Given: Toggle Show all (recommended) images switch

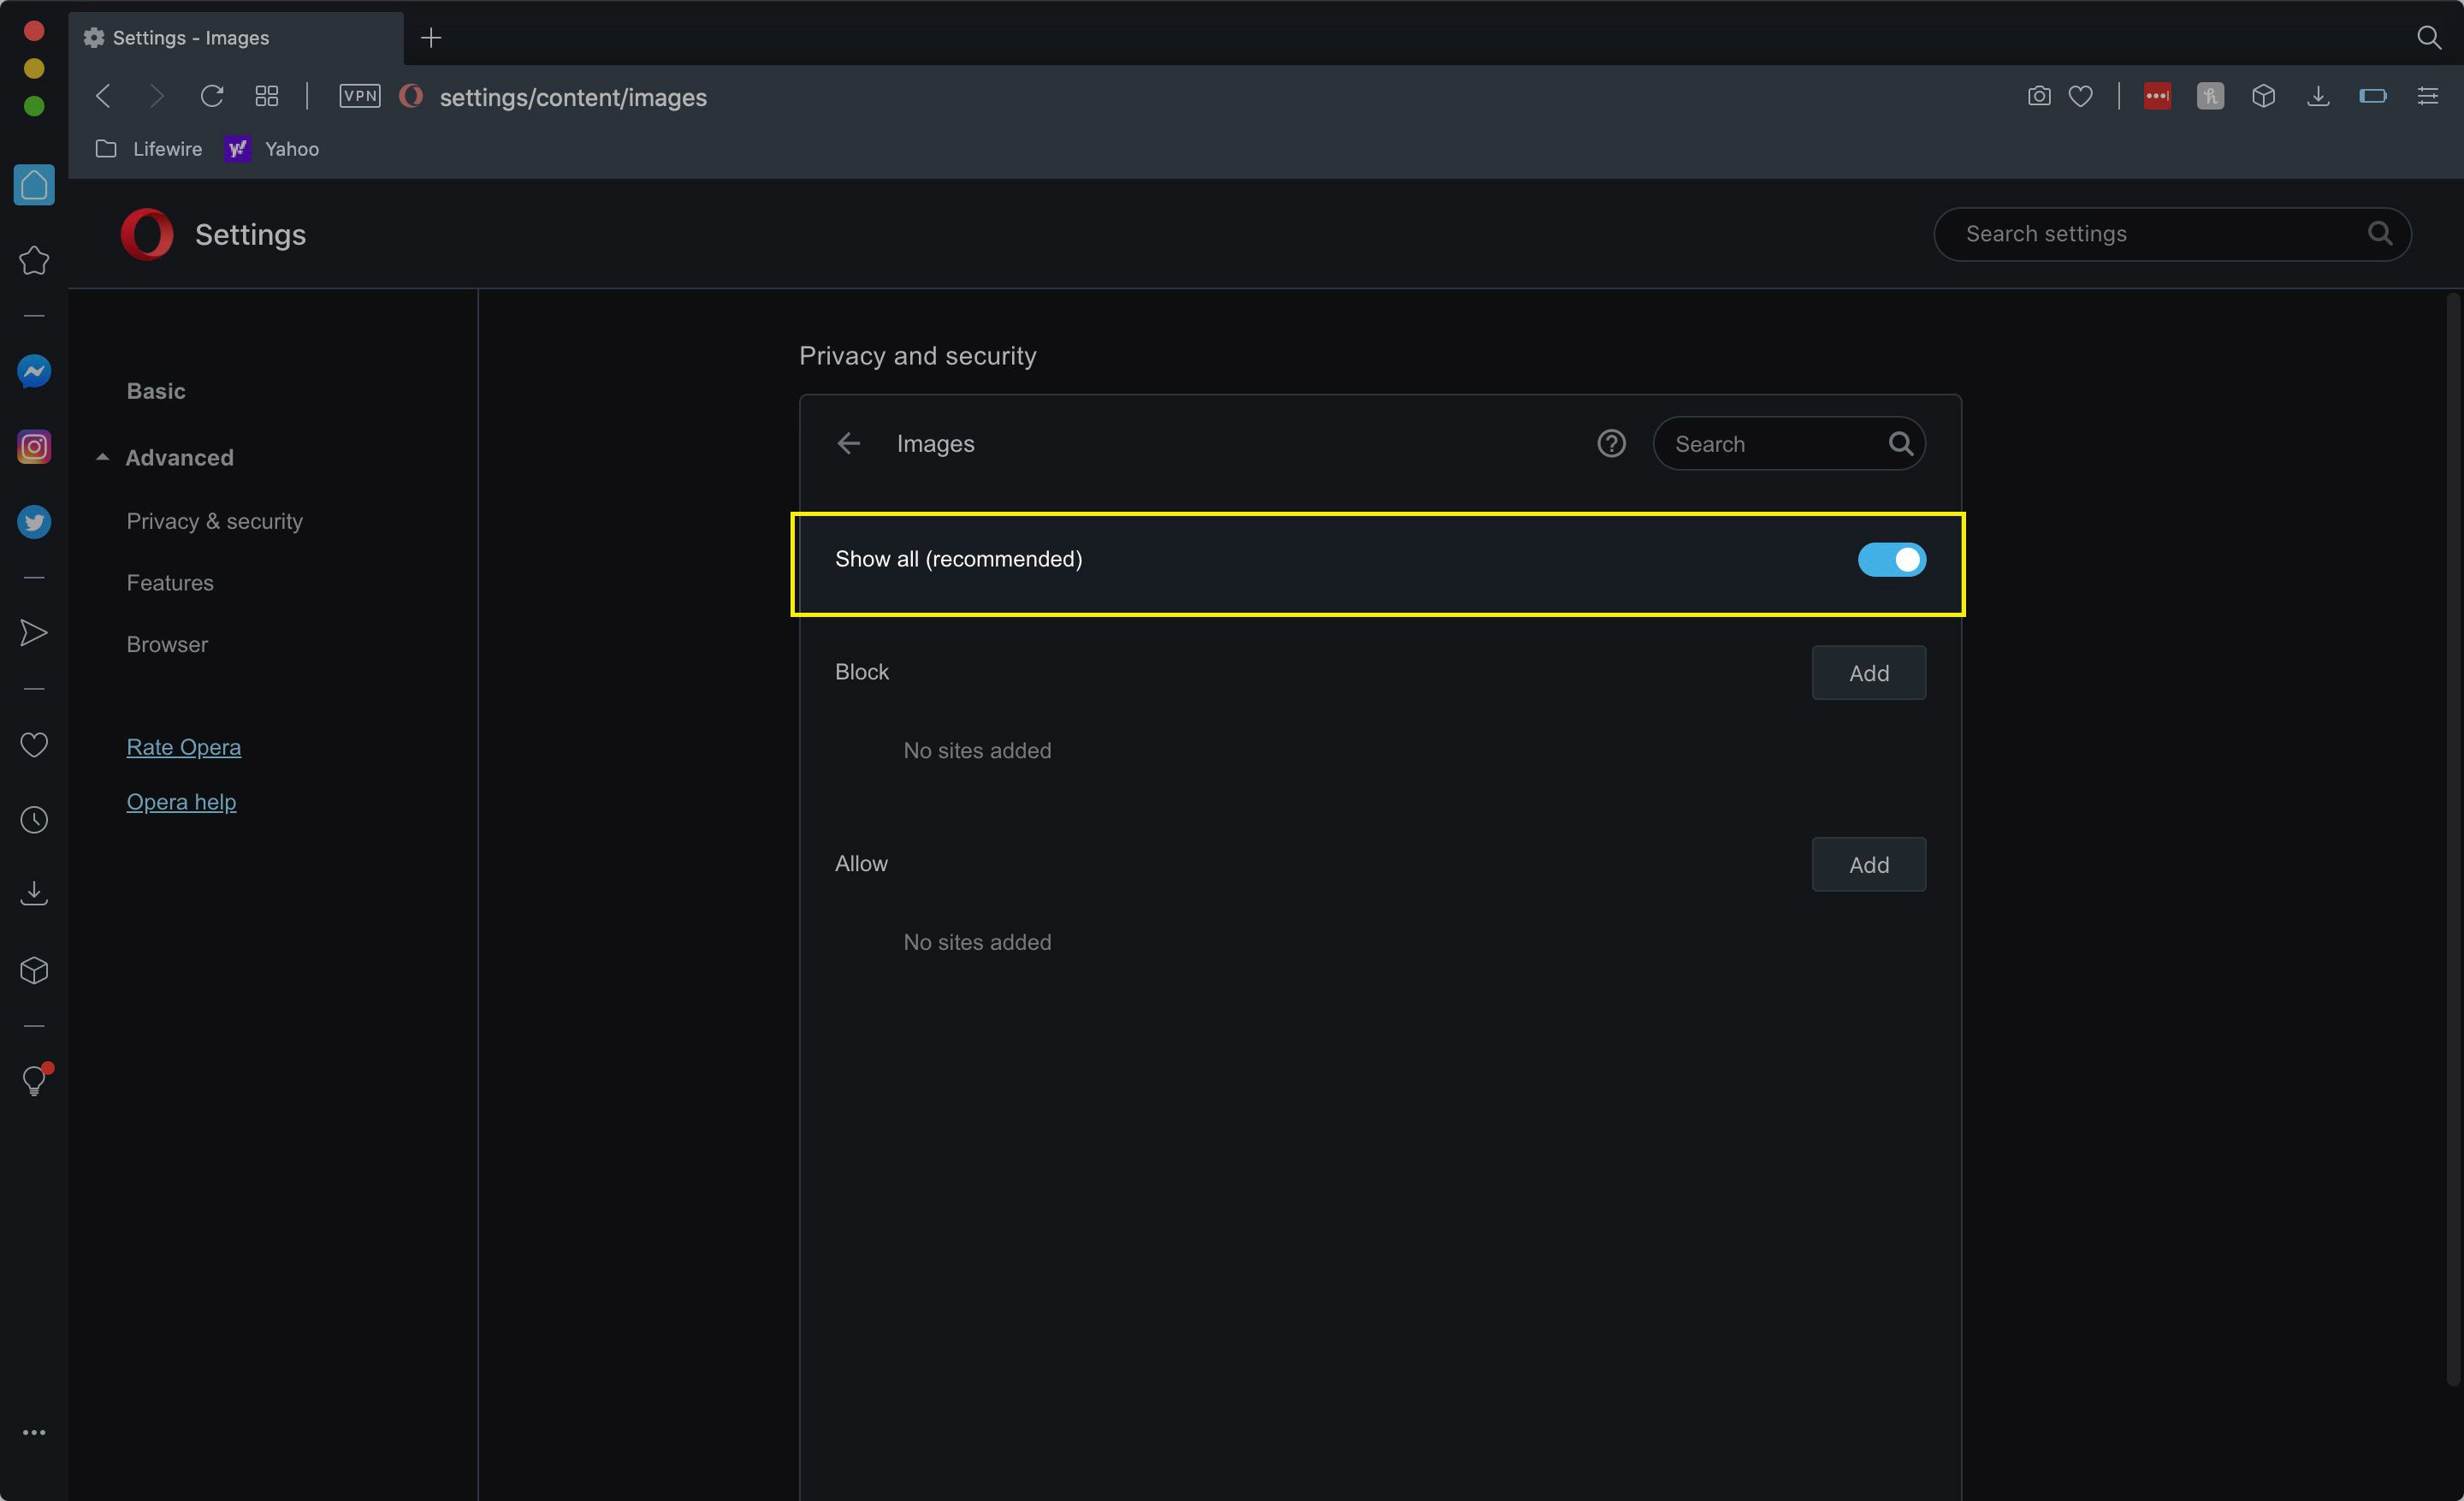Looking at the screenshot, I should pos(1892,560).
